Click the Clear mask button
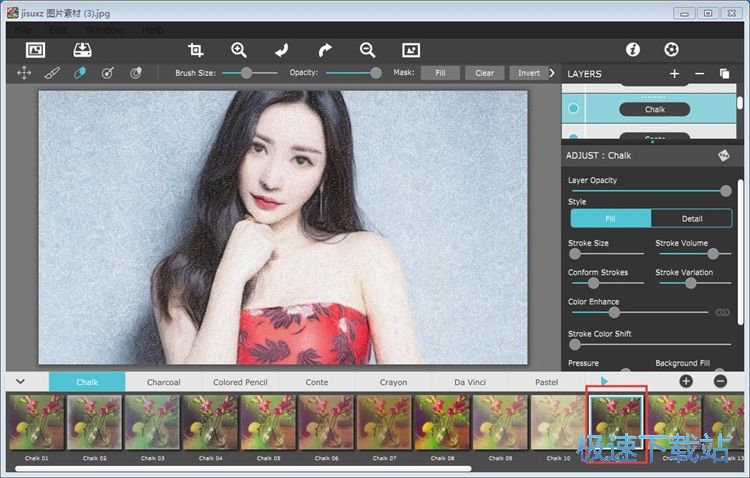Image resolution: width=750 pixels, height=478 pixels. click(x=484, y=73)
